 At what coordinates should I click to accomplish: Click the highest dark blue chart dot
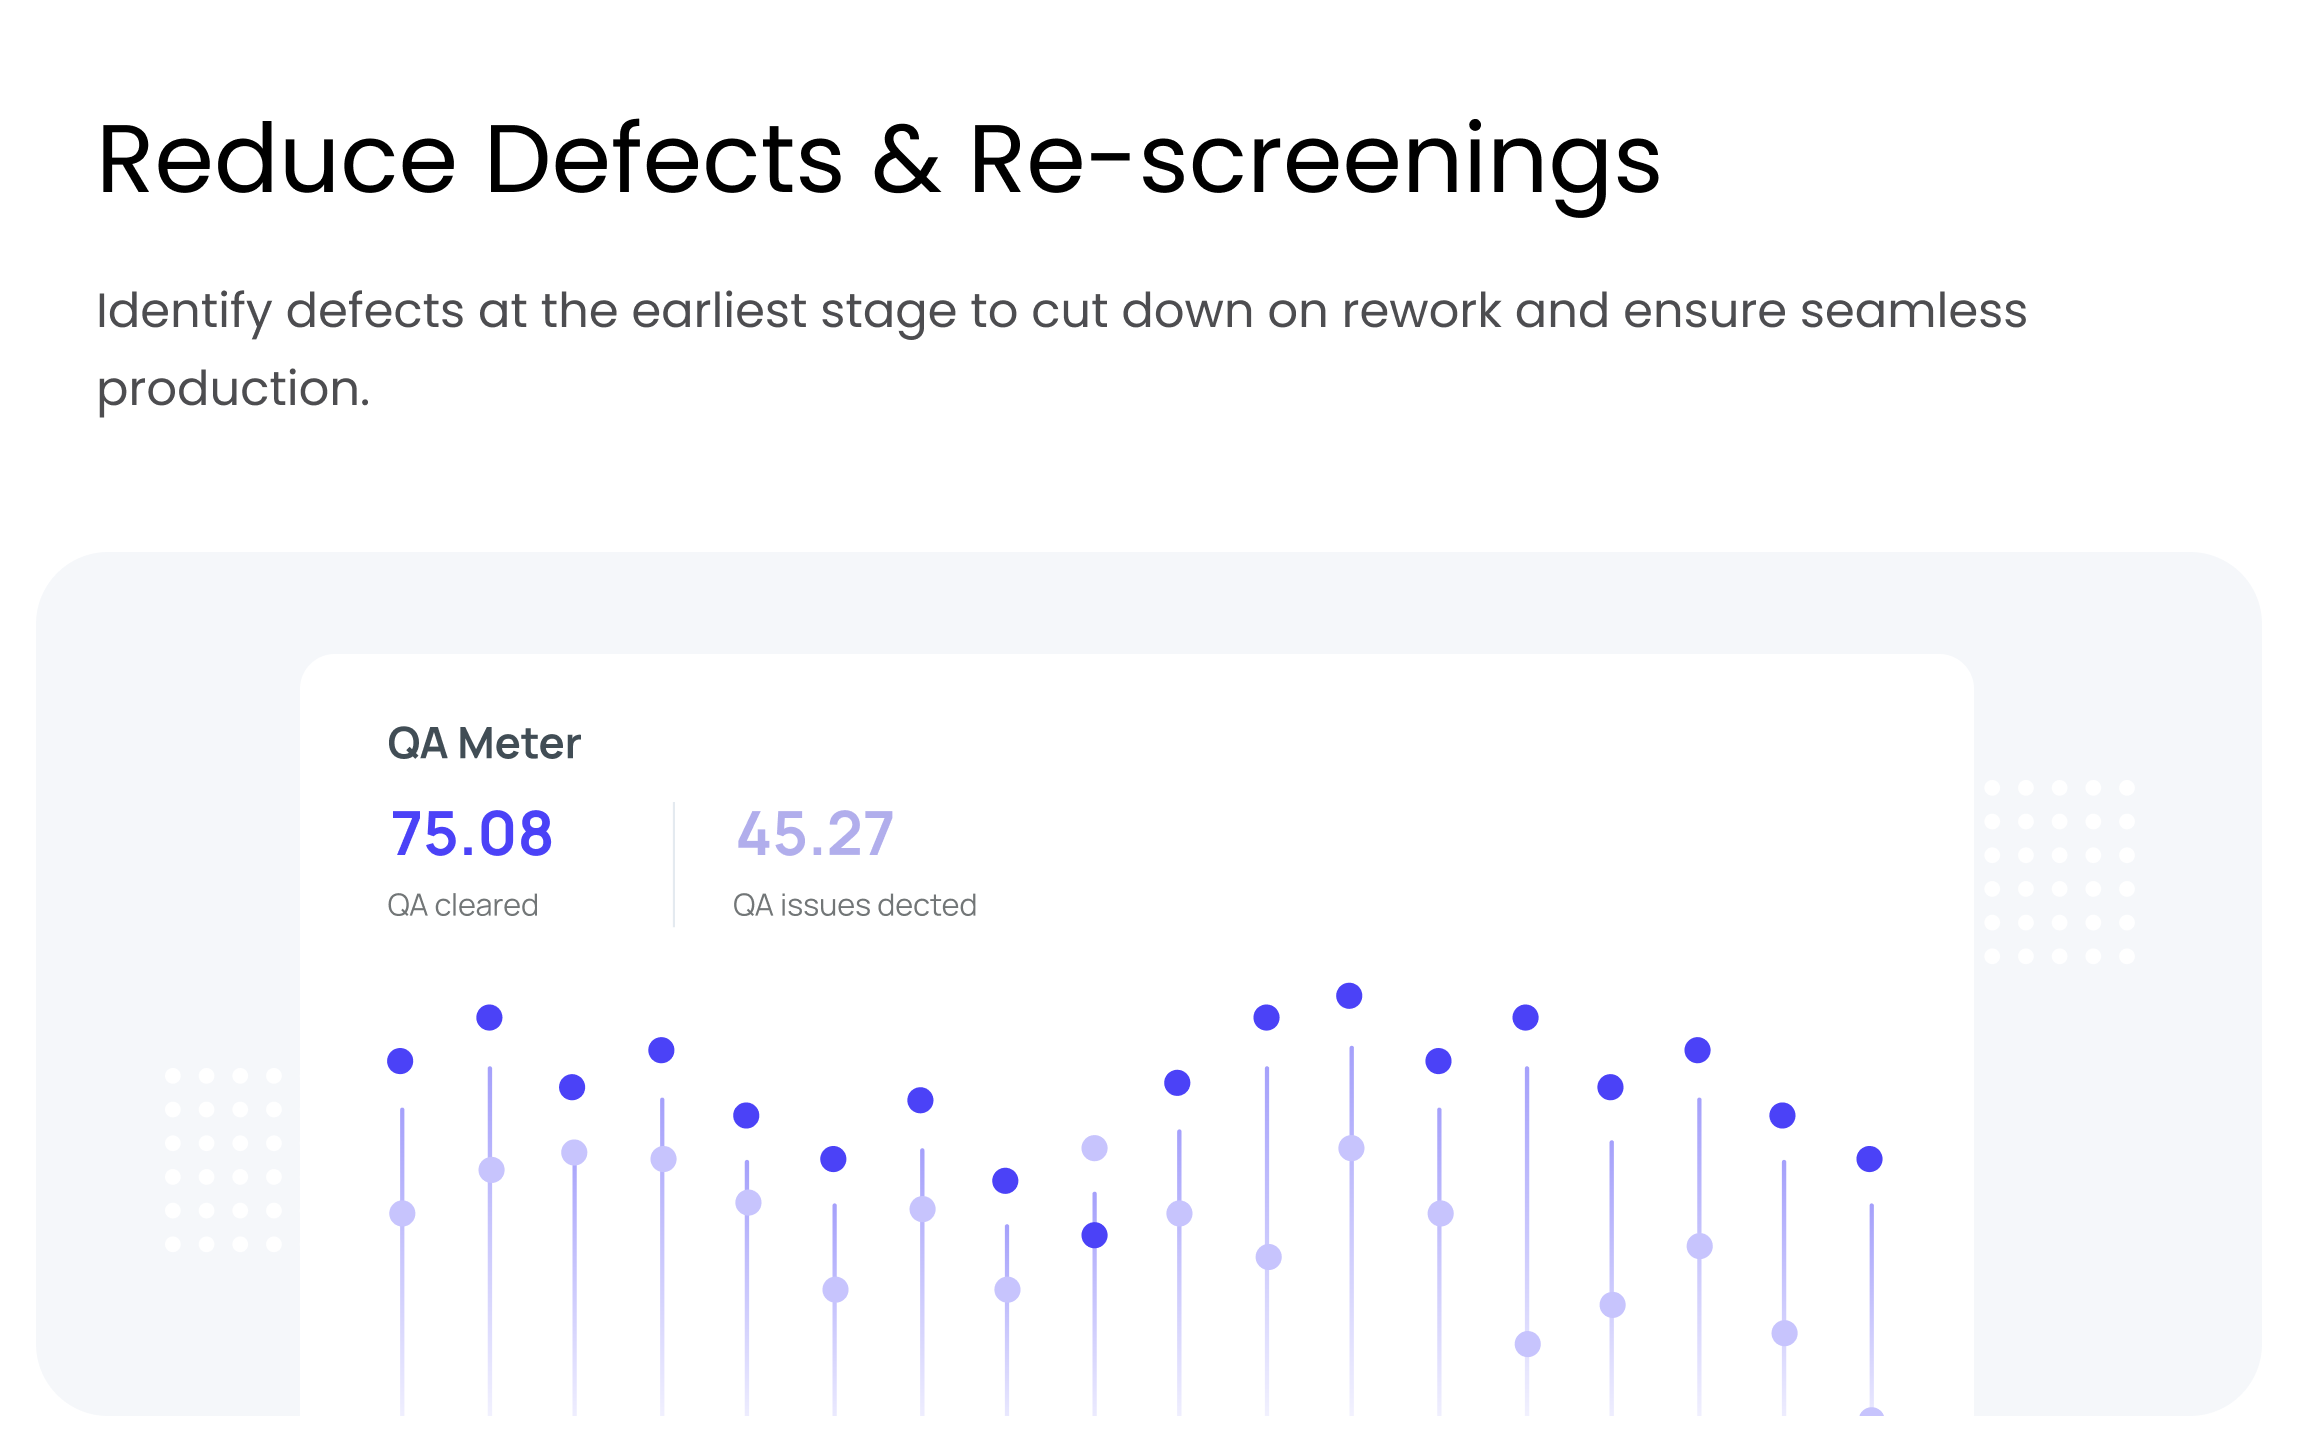tap(1349, 996)
